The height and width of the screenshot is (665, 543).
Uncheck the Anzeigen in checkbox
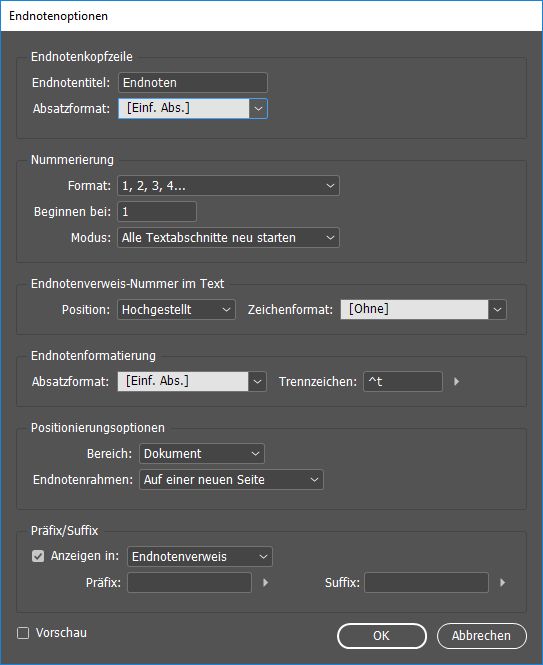point(38,556)
